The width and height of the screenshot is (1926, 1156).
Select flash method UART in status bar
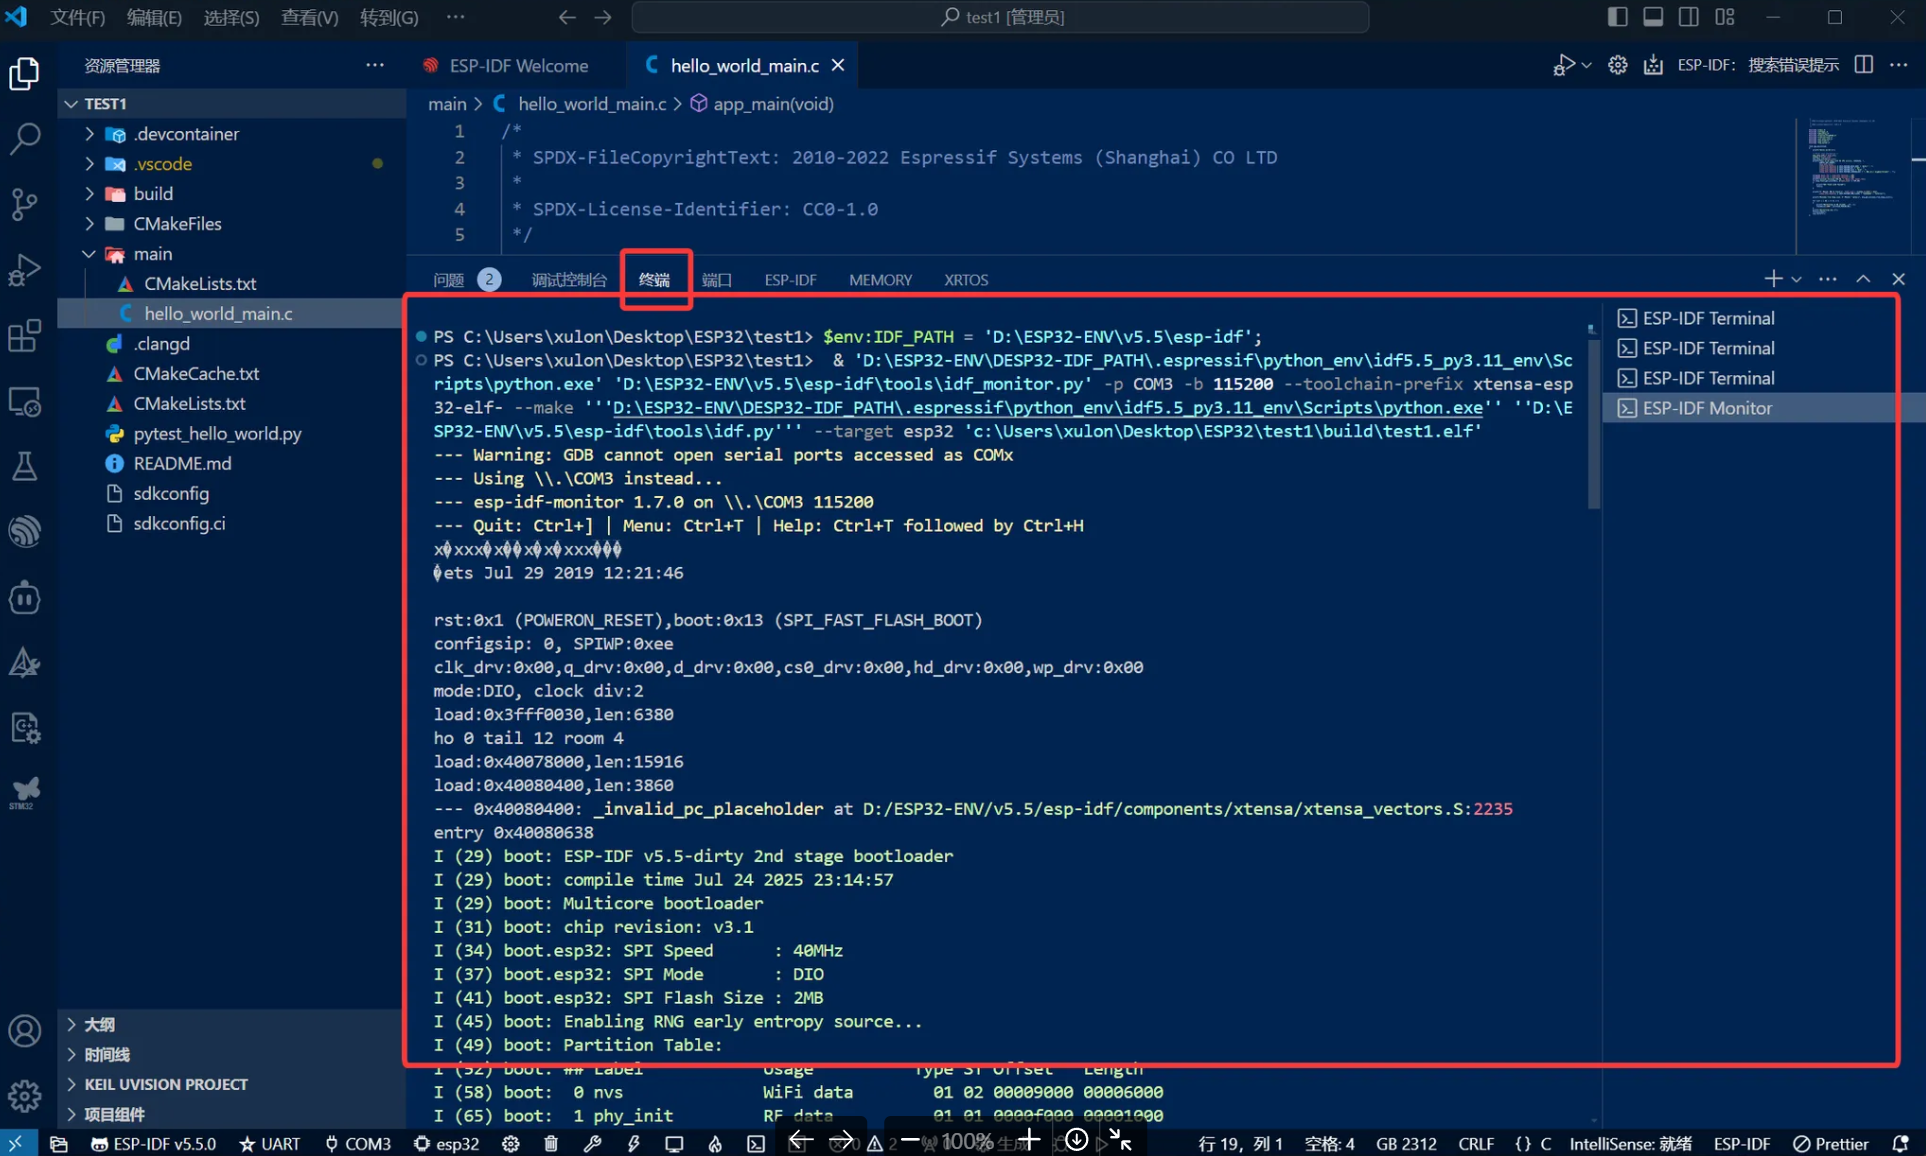(x=270, y=1143)
